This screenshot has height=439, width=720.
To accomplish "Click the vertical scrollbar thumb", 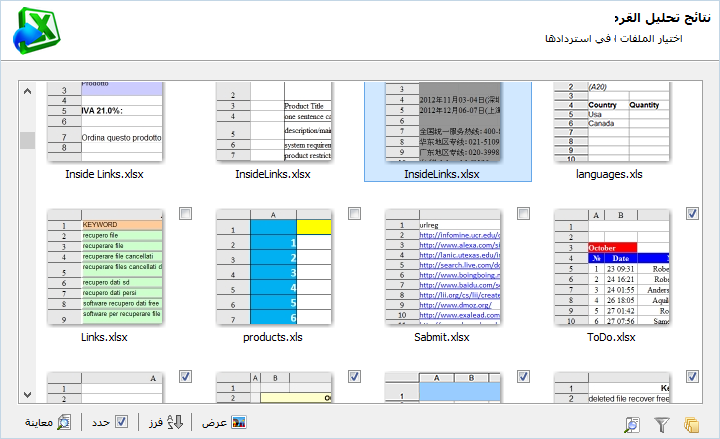I will coord(28,140).
